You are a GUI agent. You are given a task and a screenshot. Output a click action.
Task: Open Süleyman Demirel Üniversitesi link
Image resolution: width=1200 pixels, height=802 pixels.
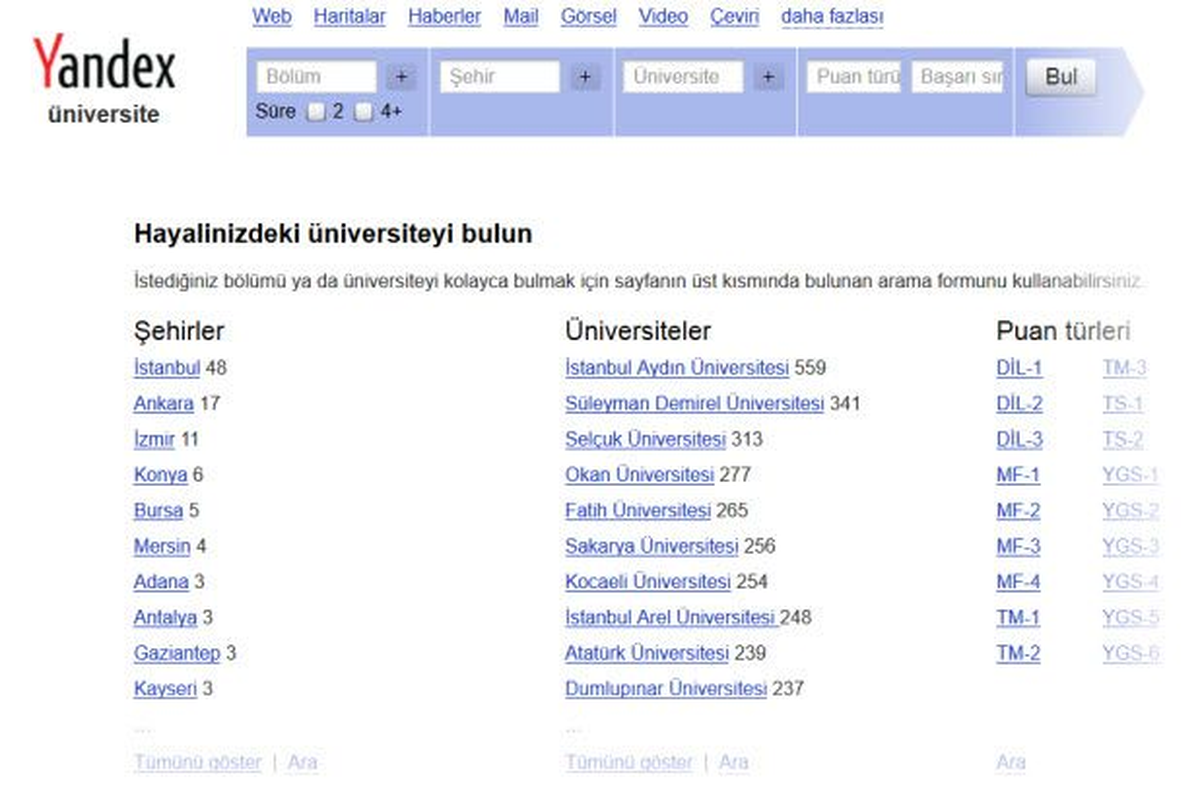coord(695,403)
